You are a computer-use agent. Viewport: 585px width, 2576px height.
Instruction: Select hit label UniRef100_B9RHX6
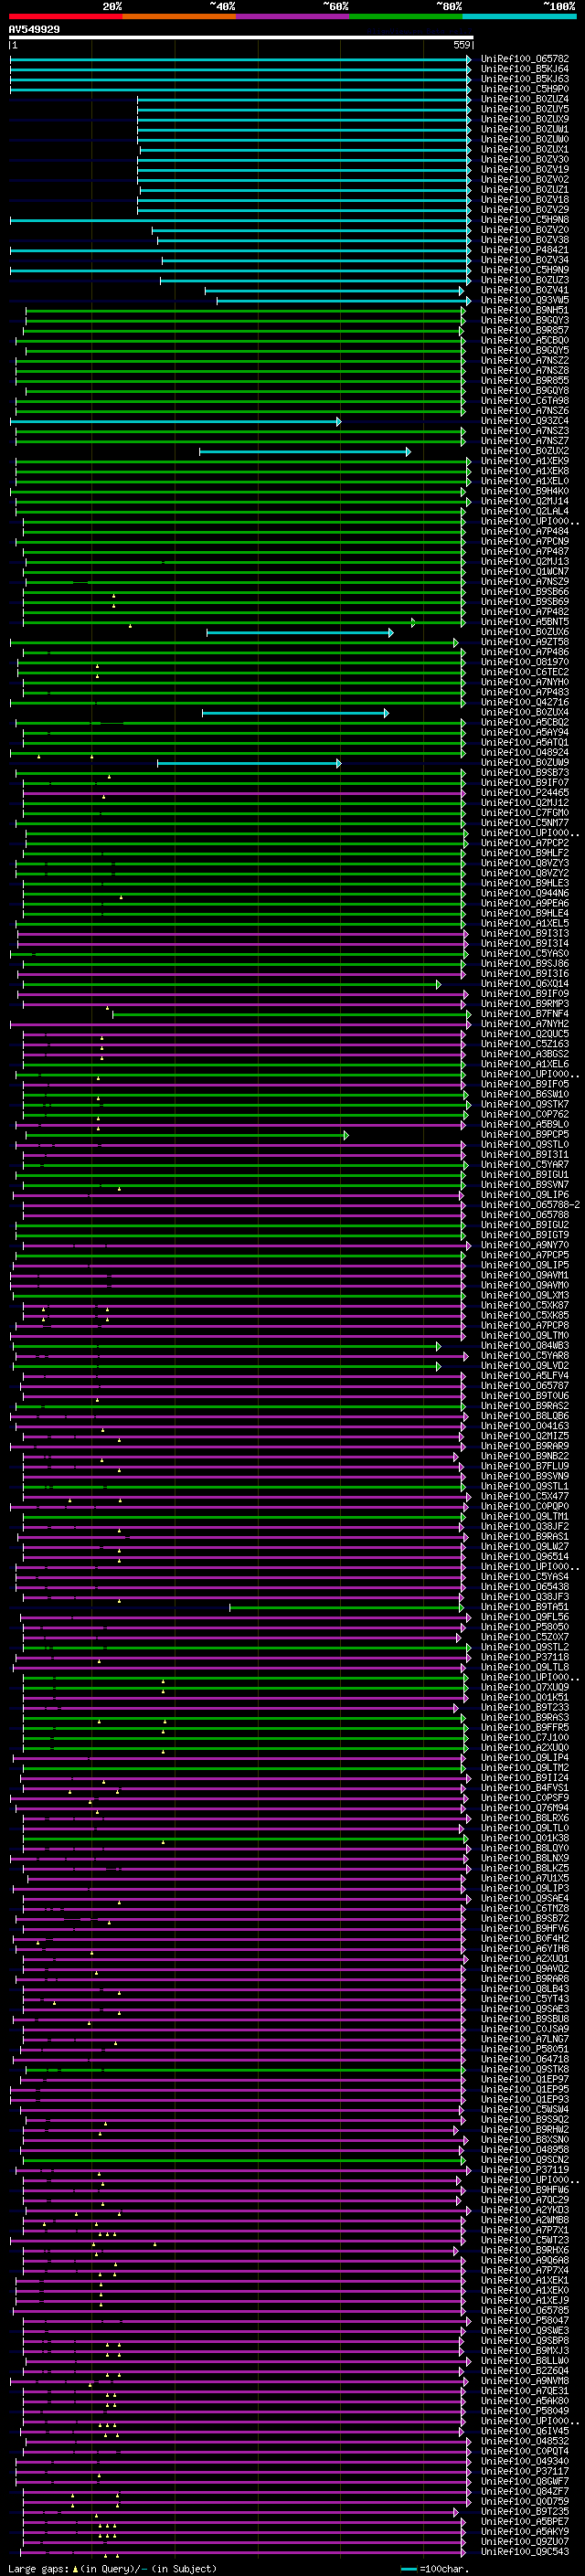coord(525,2250)
